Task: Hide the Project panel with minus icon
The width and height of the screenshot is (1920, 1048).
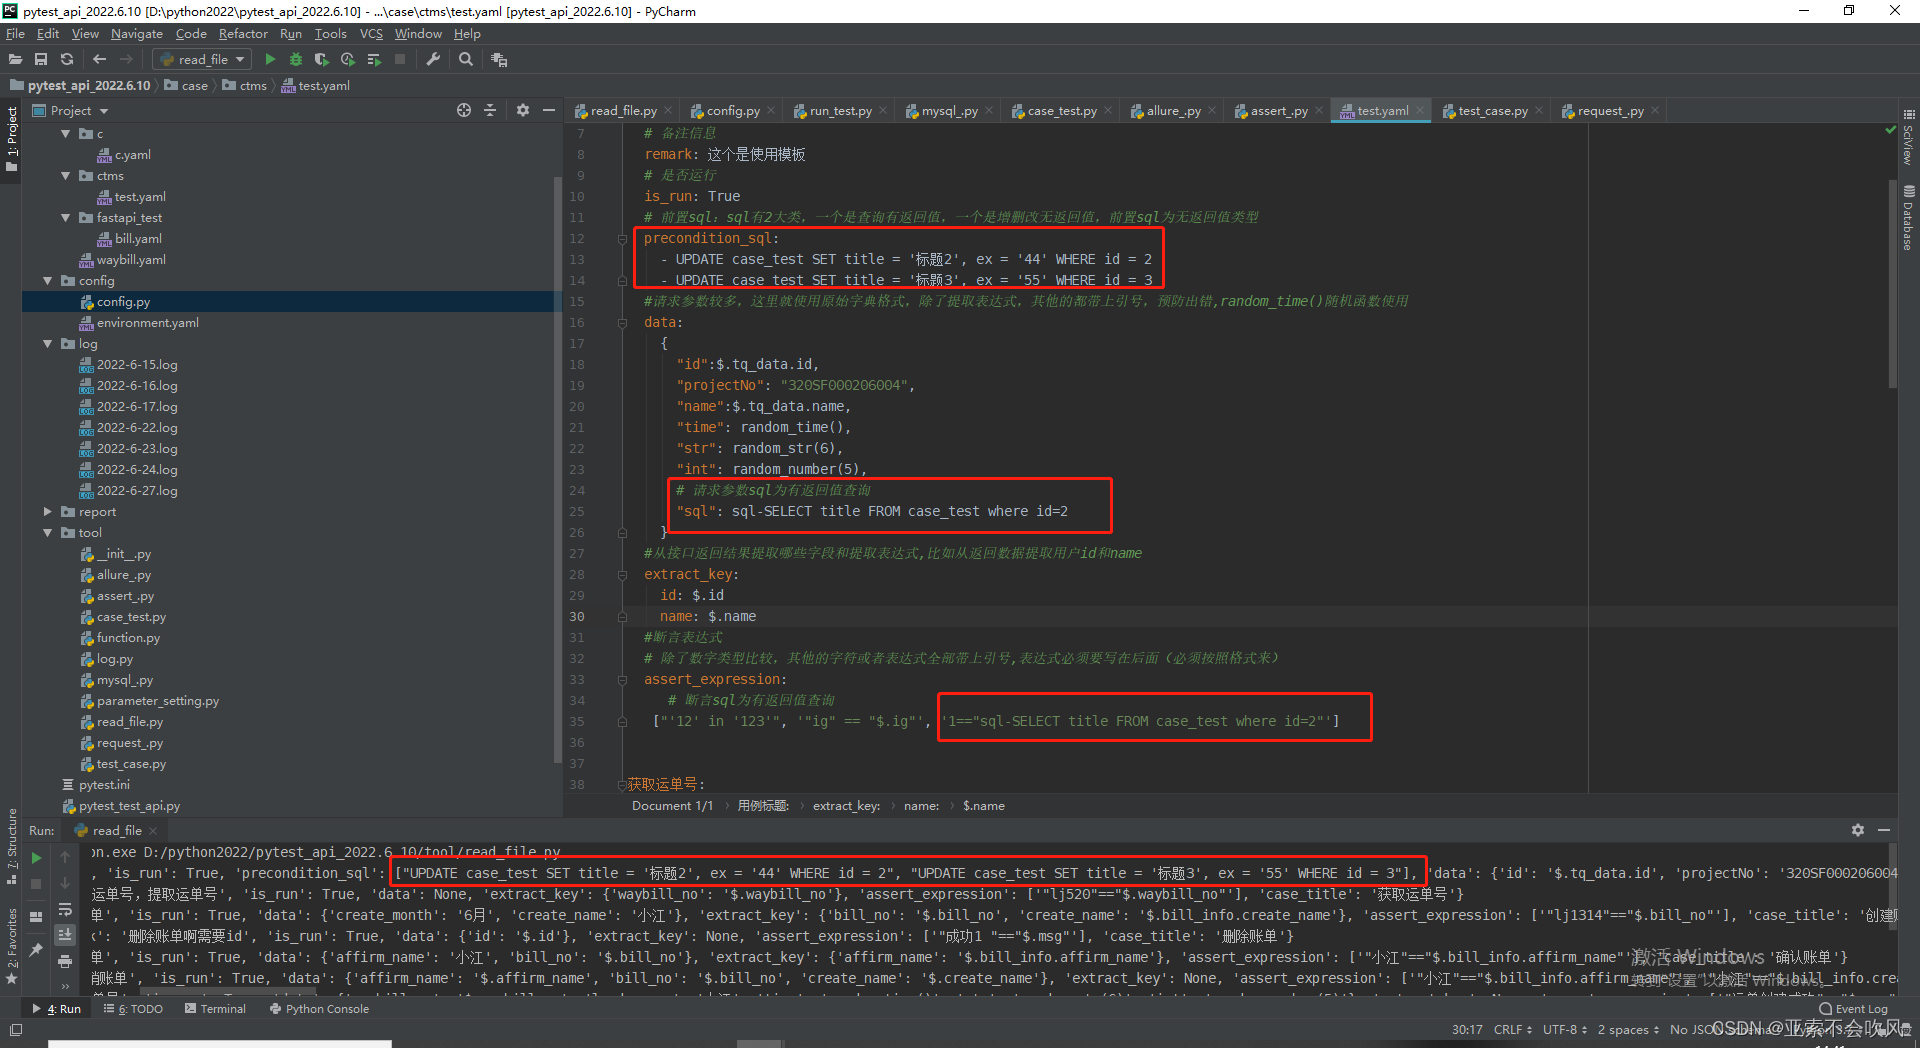Action: pos(549,110)
